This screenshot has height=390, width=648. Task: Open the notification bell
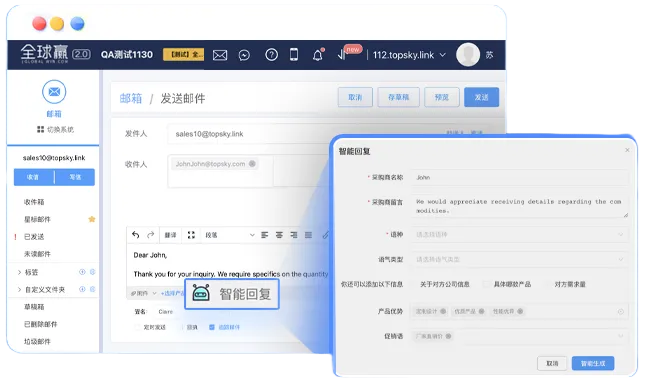coord(317,55)
